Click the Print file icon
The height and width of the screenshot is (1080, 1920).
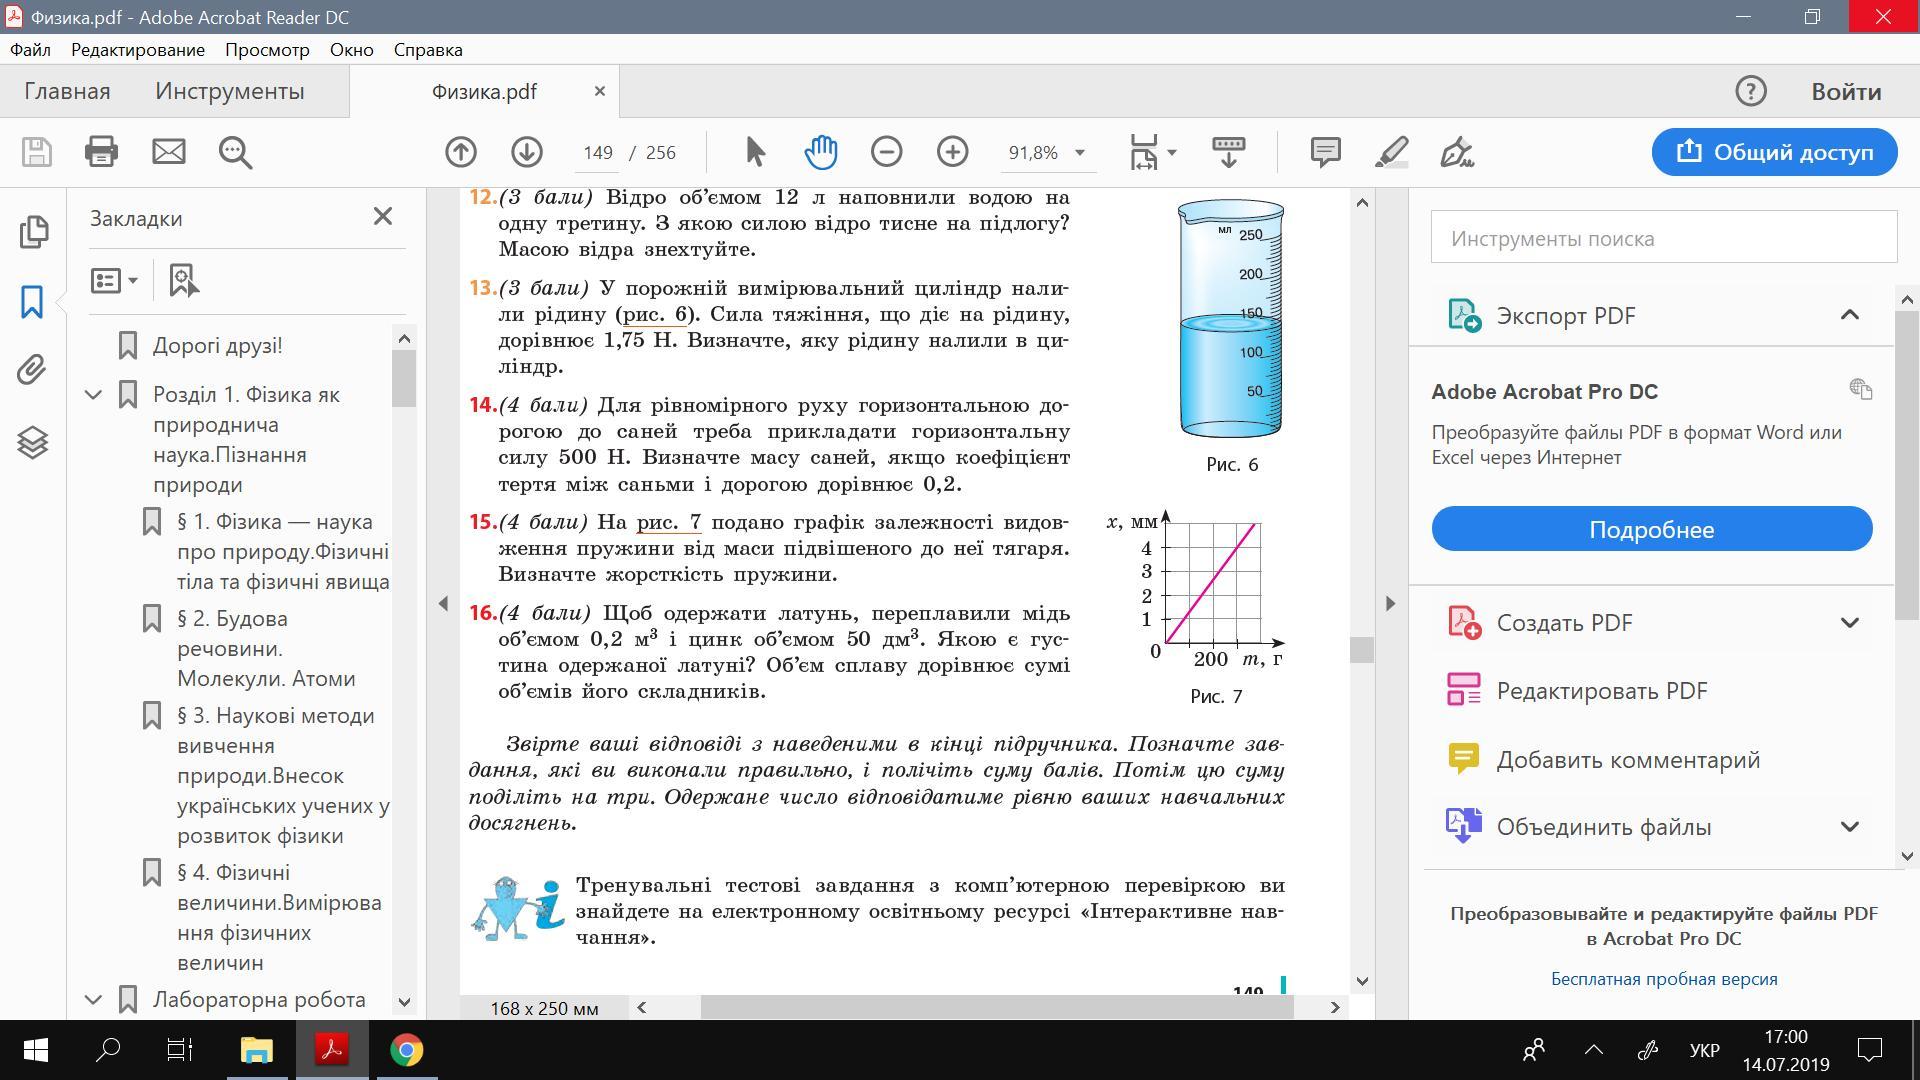pyautogui.click(x=101, y=152)
